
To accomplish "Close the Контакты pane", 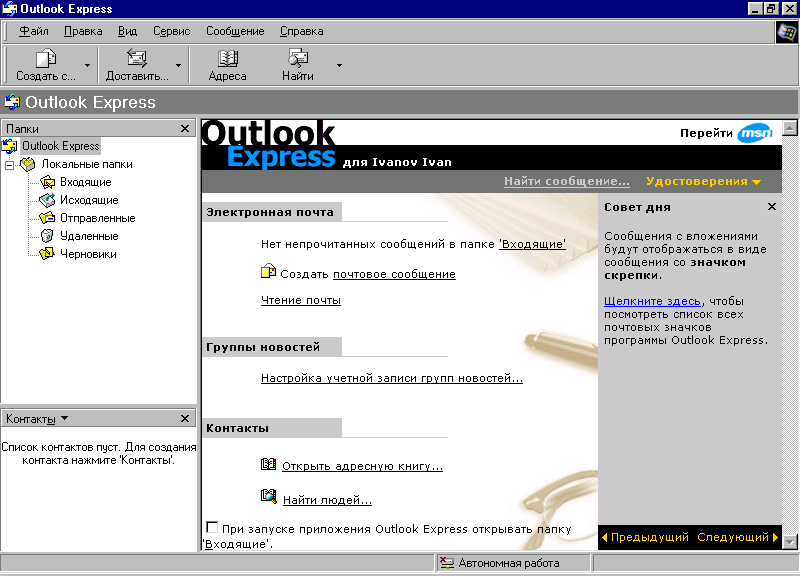I will click(185, 418).
